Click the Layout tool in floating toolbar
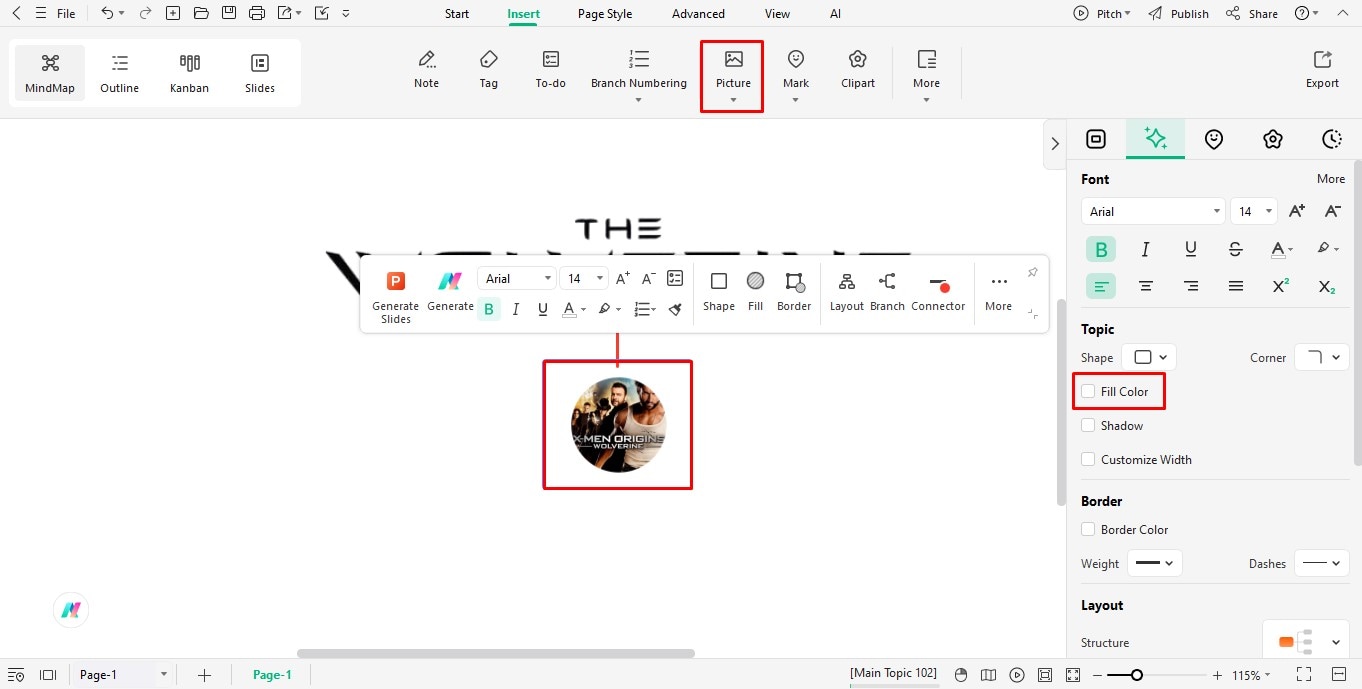This screenshot has height=689, width=1362. click(x=847, y=292)
